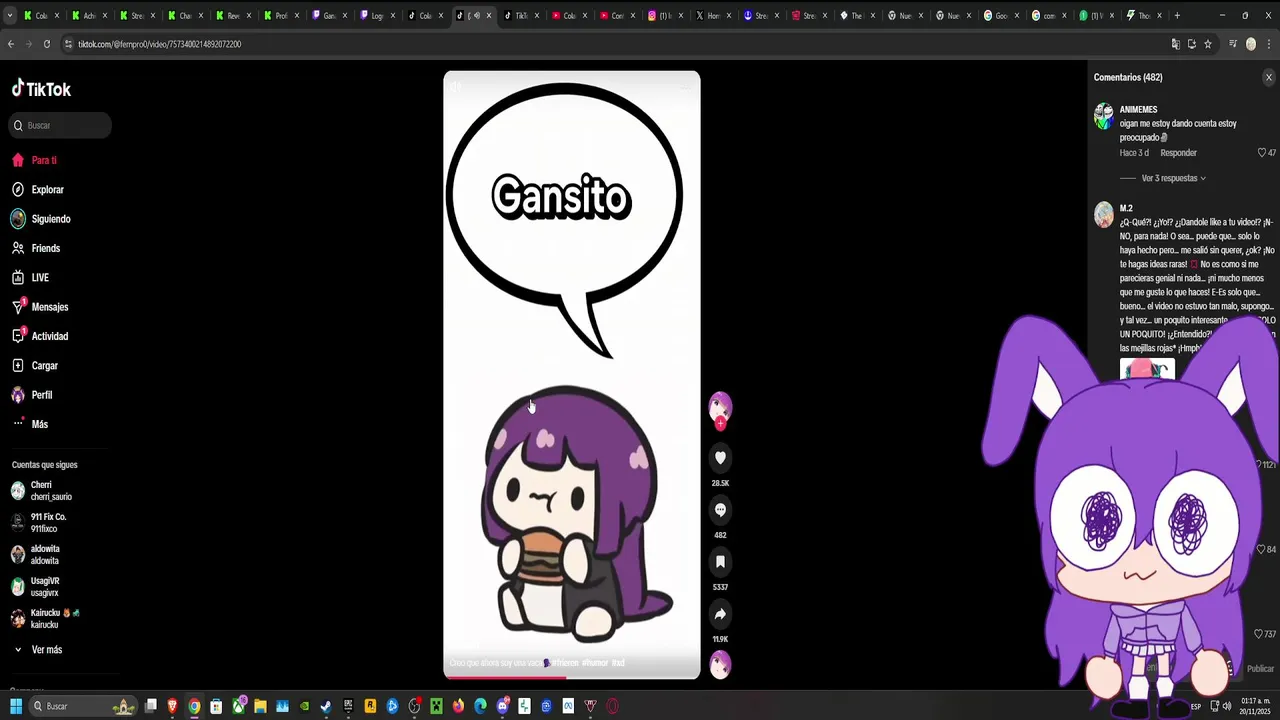Open Epic Games from the taskbar
This screenshot has width=1280, height=720.
(x=348, y=706)
